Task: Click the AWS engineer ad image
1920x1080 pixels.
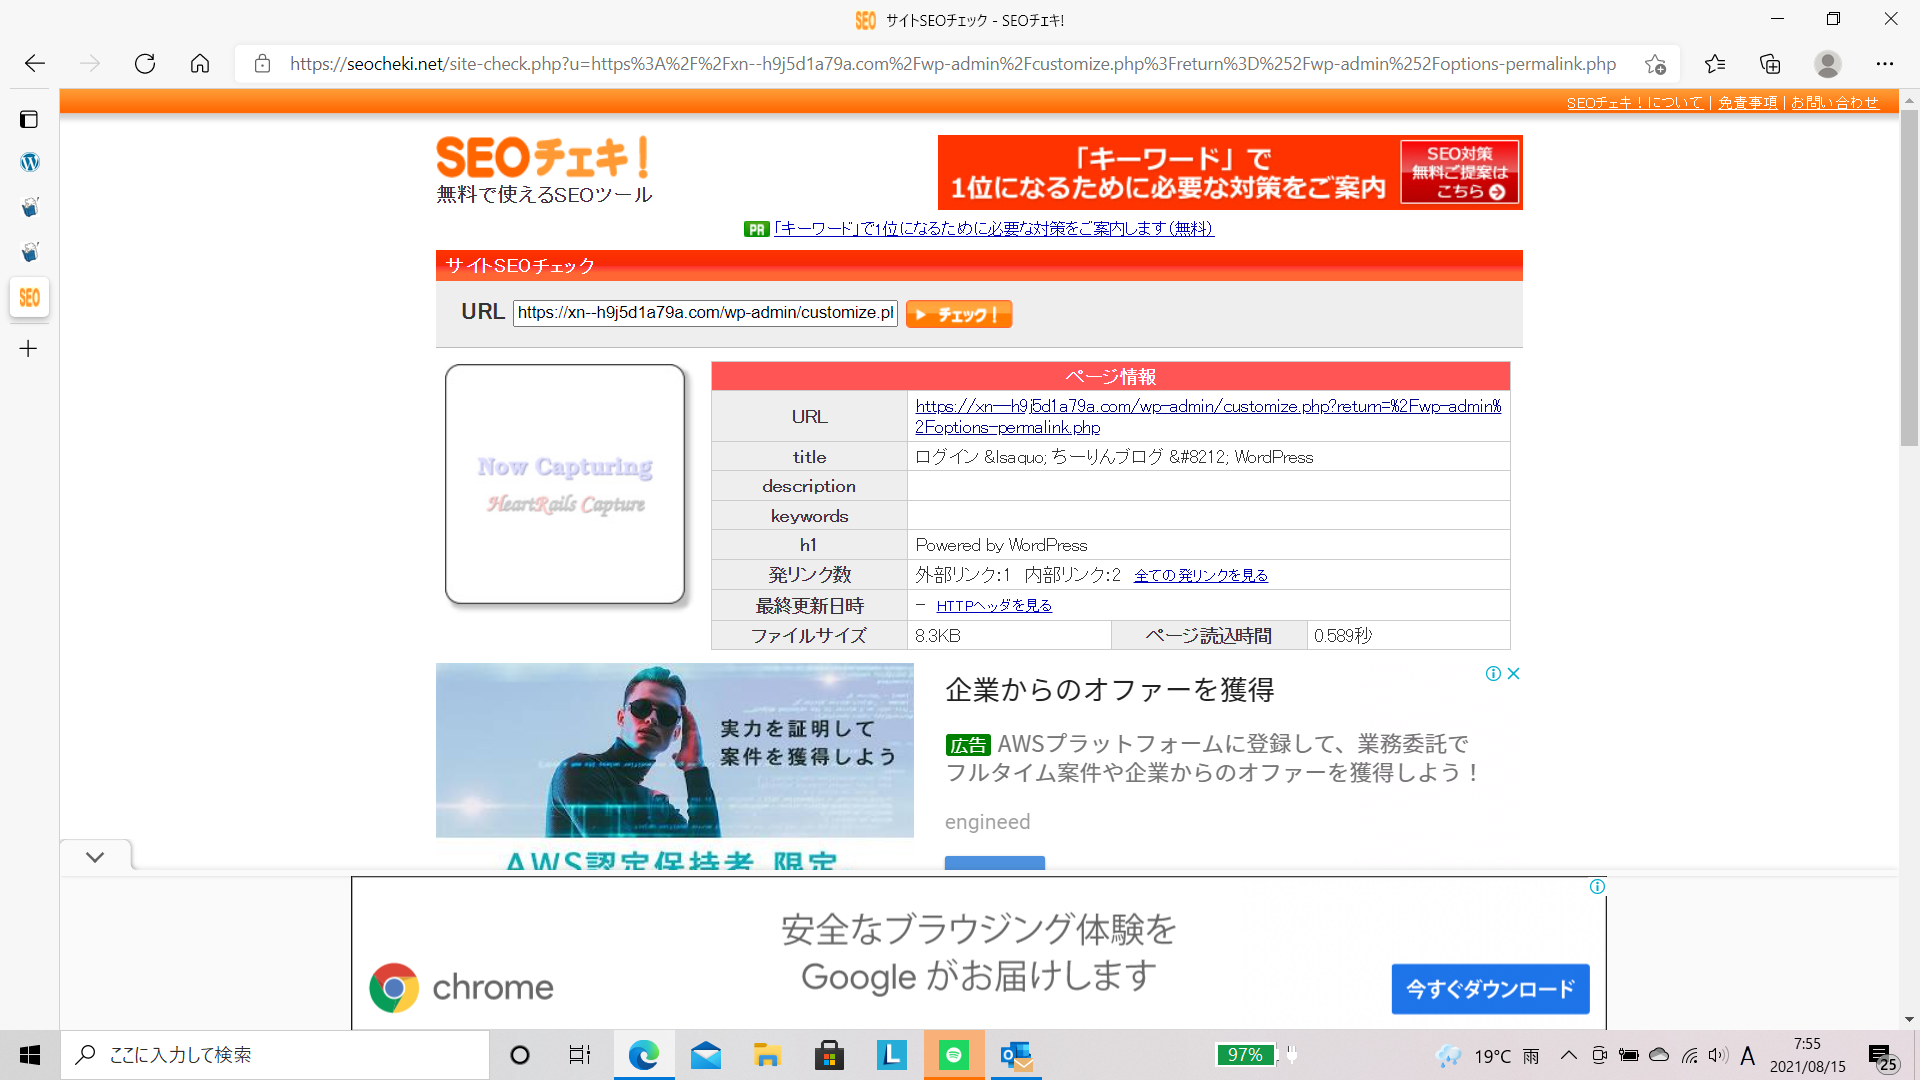Action: point(675,750)
